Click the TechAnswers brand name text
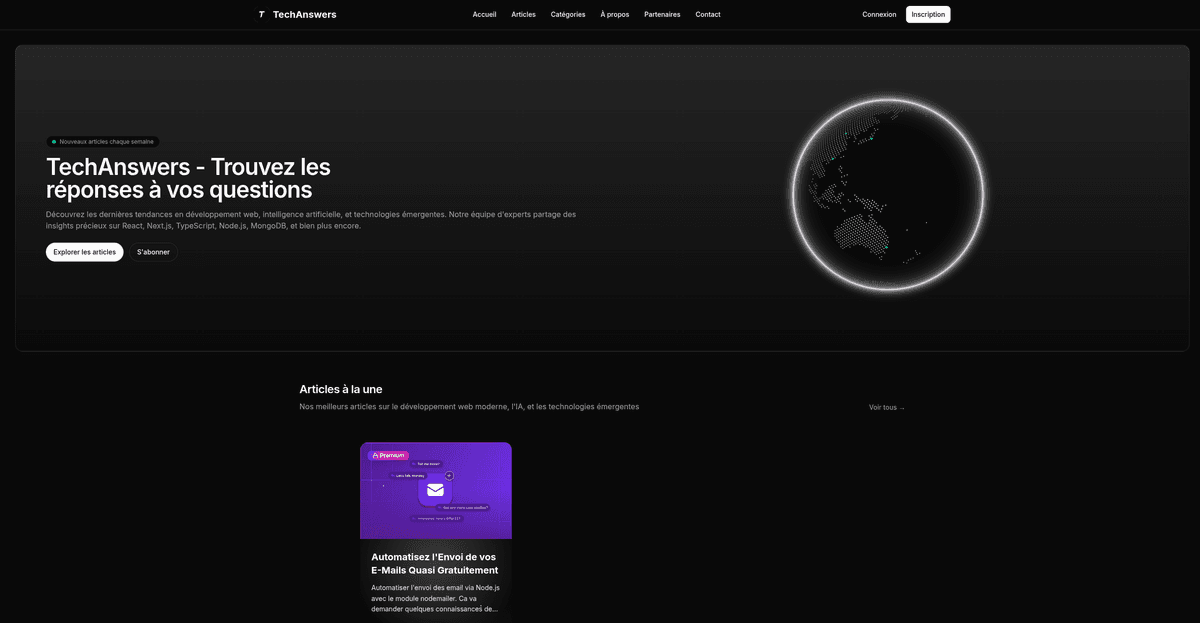 click(x=304, y=14)
